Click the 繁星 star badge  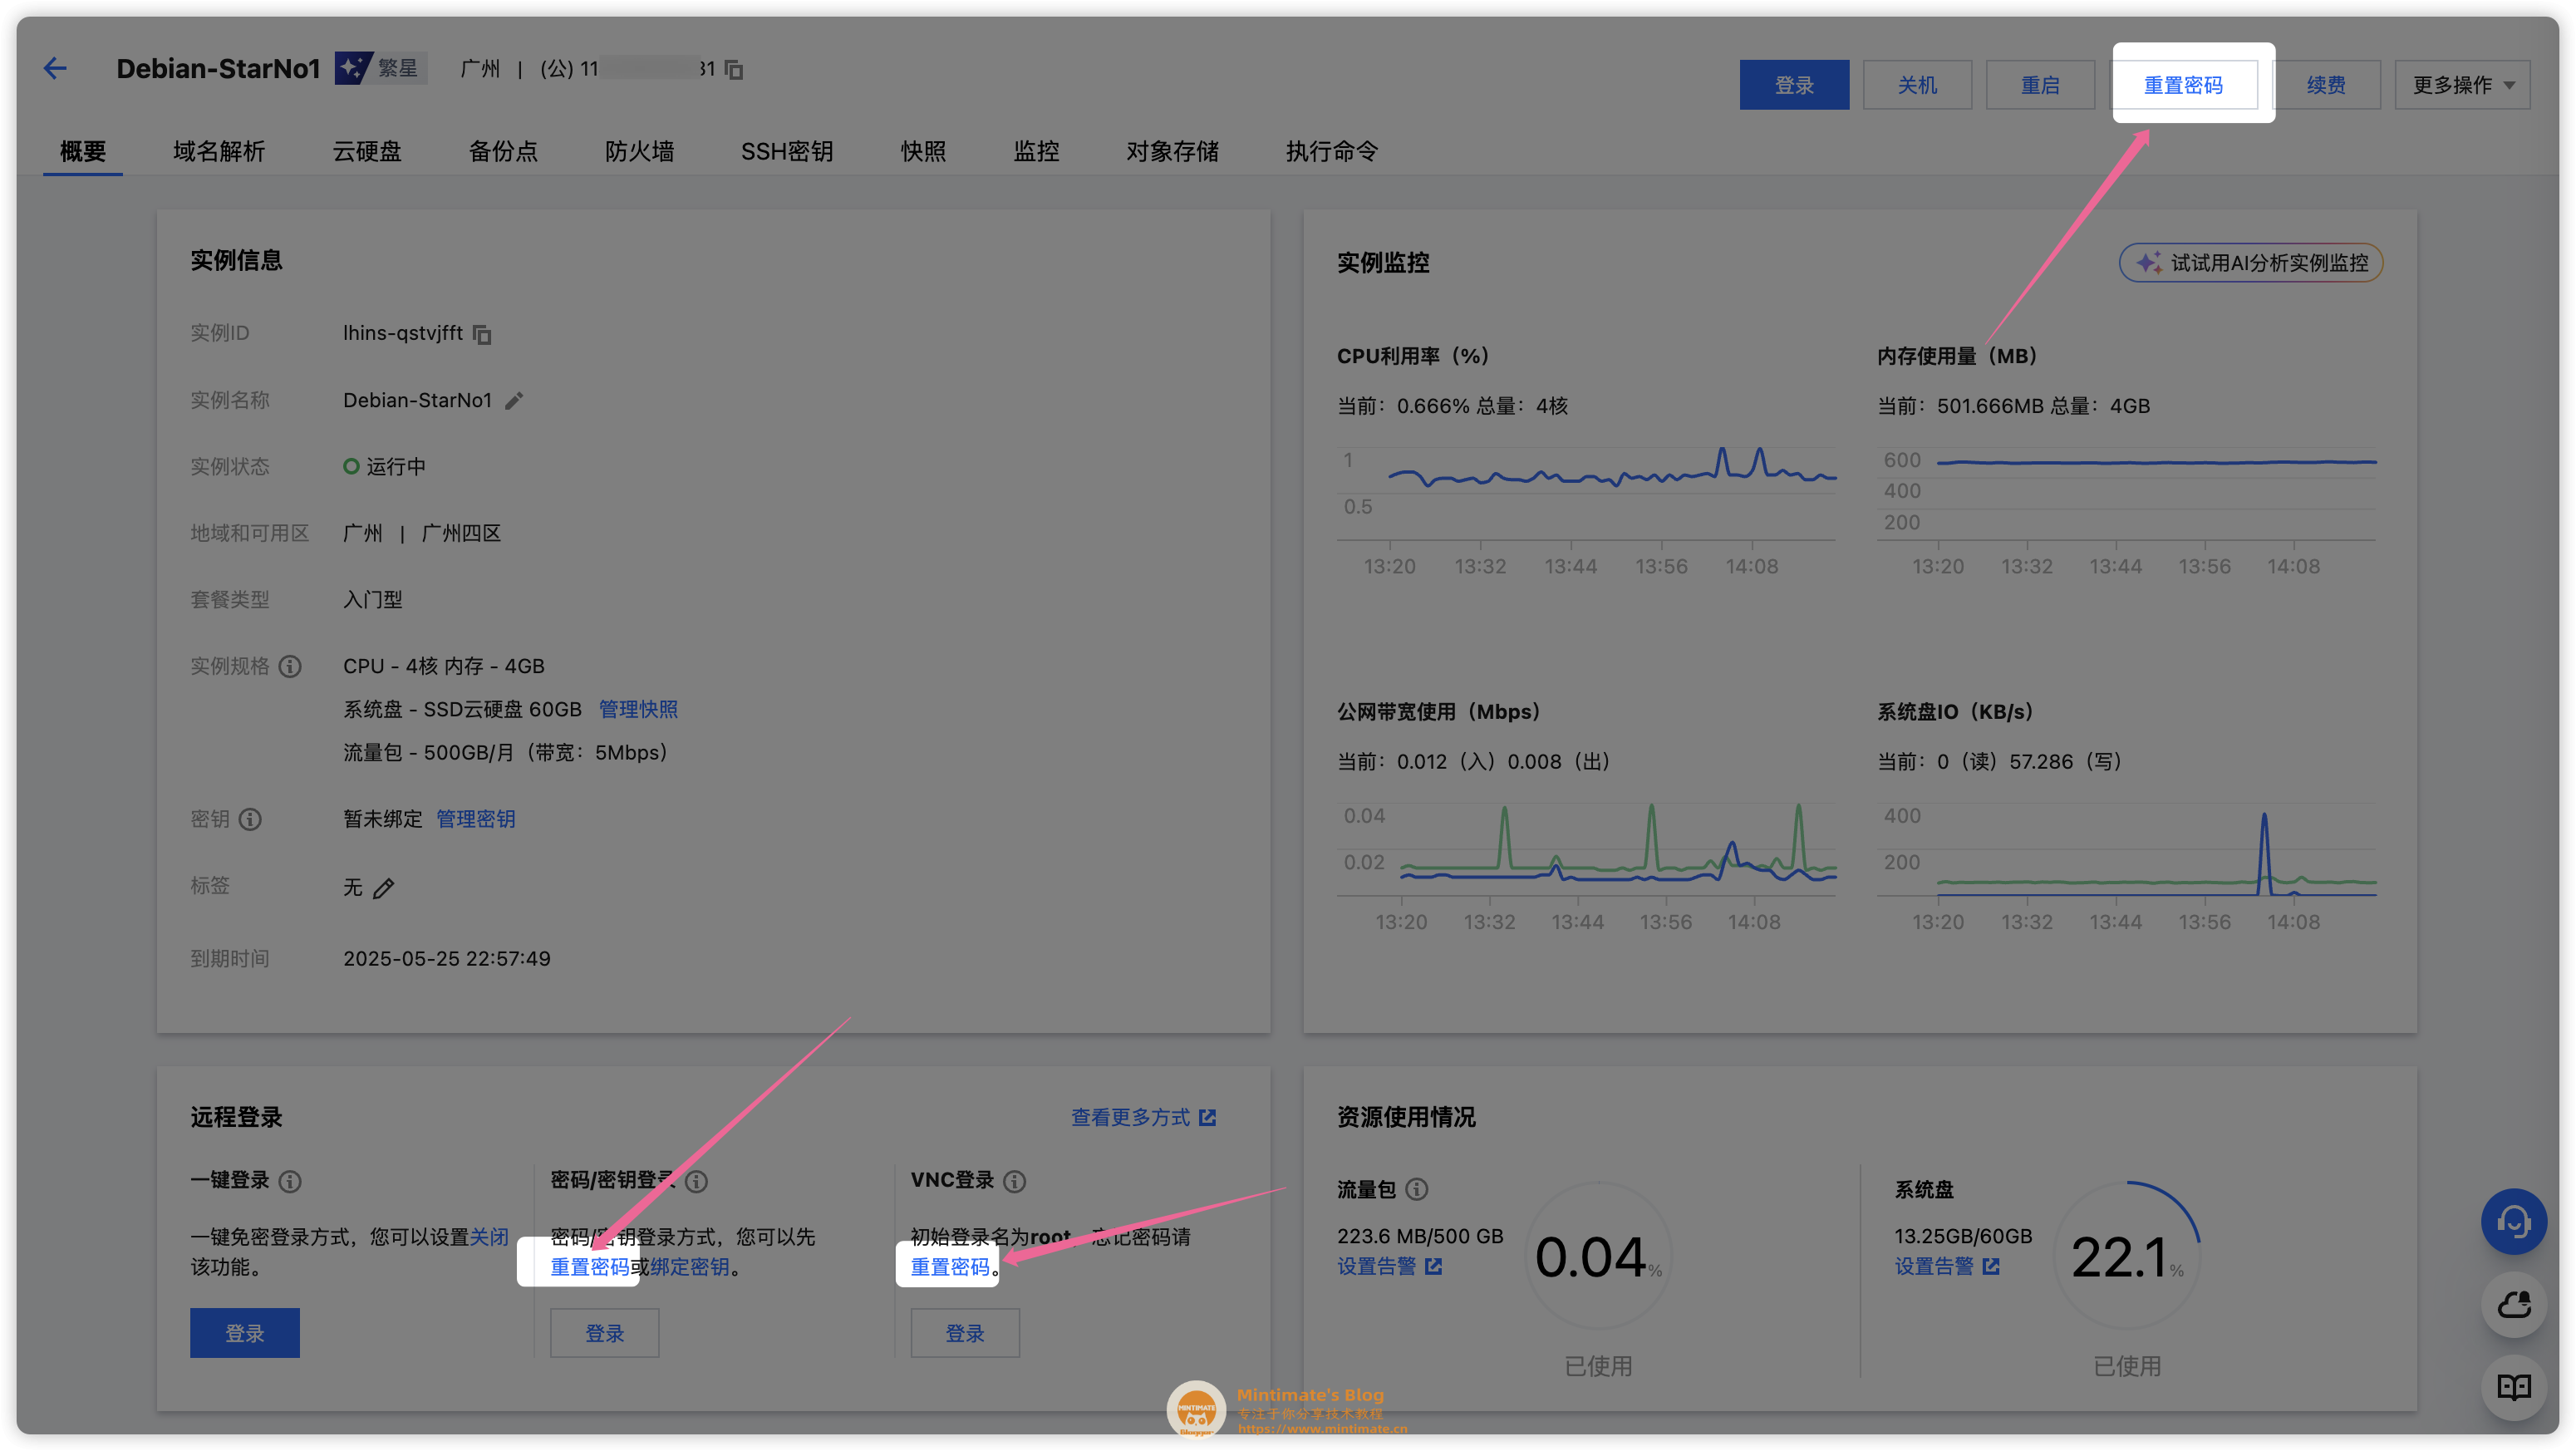(x=380, y=68)
